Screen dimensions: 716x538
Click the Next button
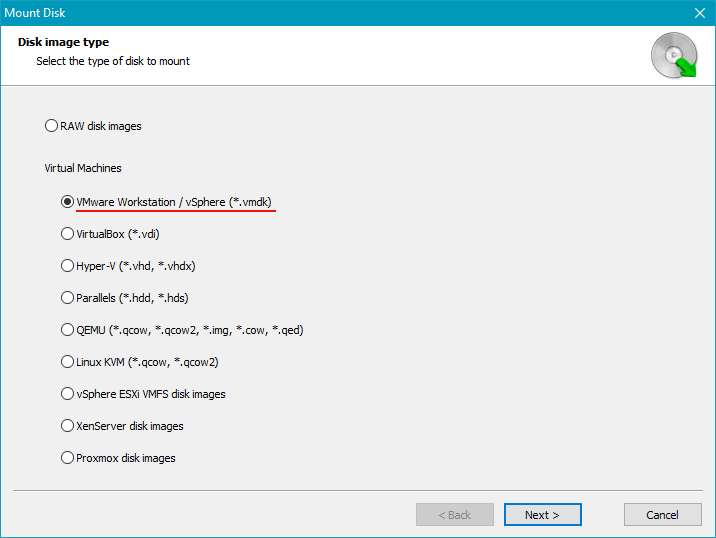coord(542,515)
